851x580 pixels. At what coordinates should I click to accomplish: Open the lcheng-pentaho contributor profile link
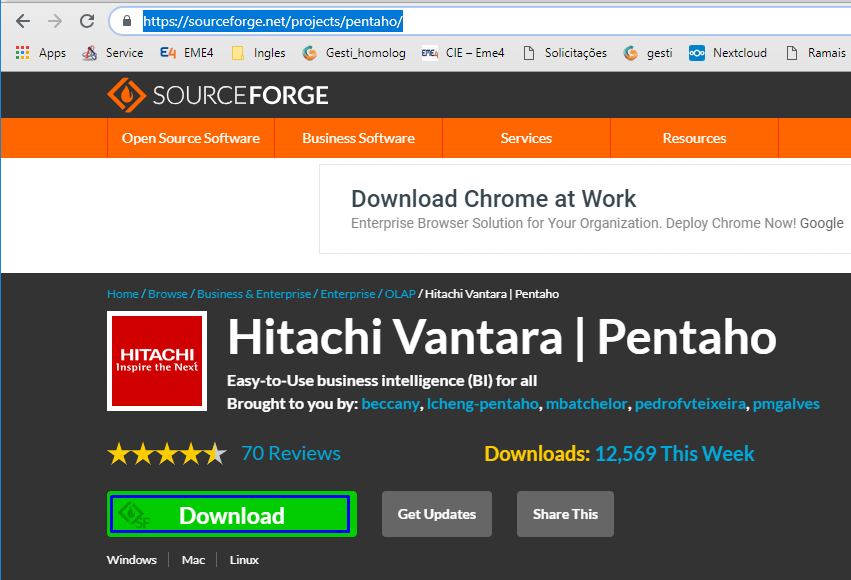482,404
